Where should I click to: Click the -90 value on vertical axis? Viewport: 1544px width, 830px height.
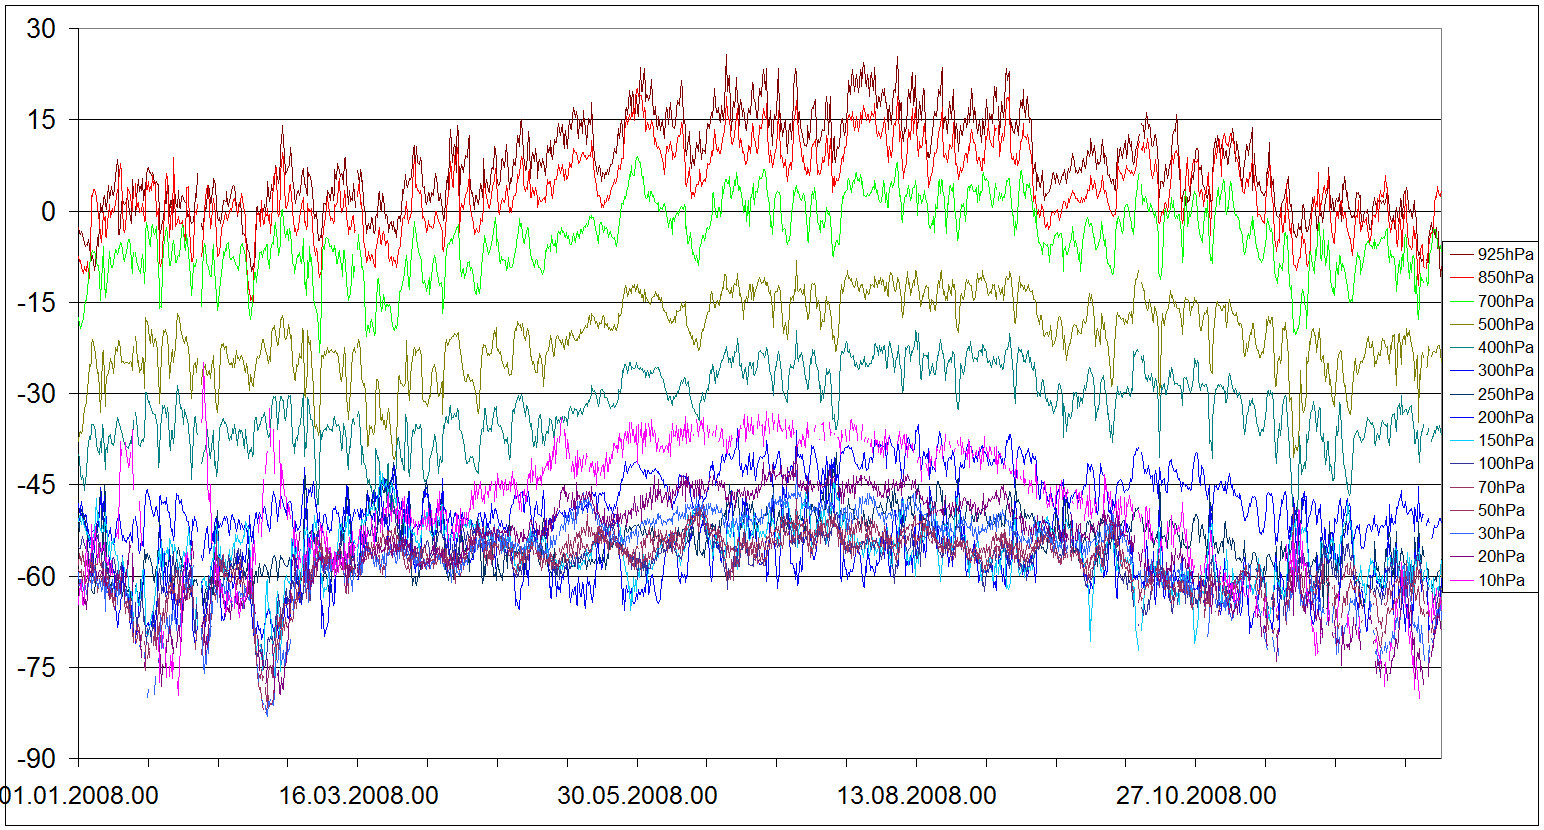pos(36,759)
